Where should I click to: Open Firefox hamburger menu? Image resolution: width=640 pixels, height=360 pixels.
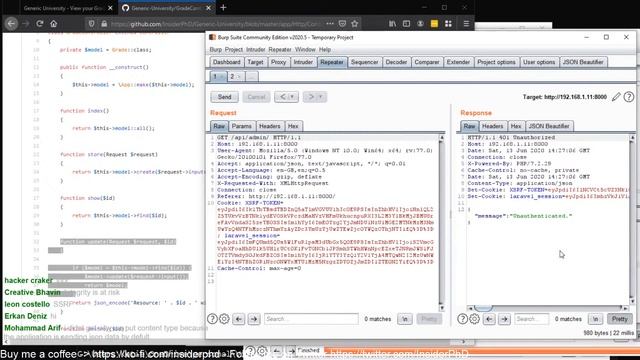[466, 24]
